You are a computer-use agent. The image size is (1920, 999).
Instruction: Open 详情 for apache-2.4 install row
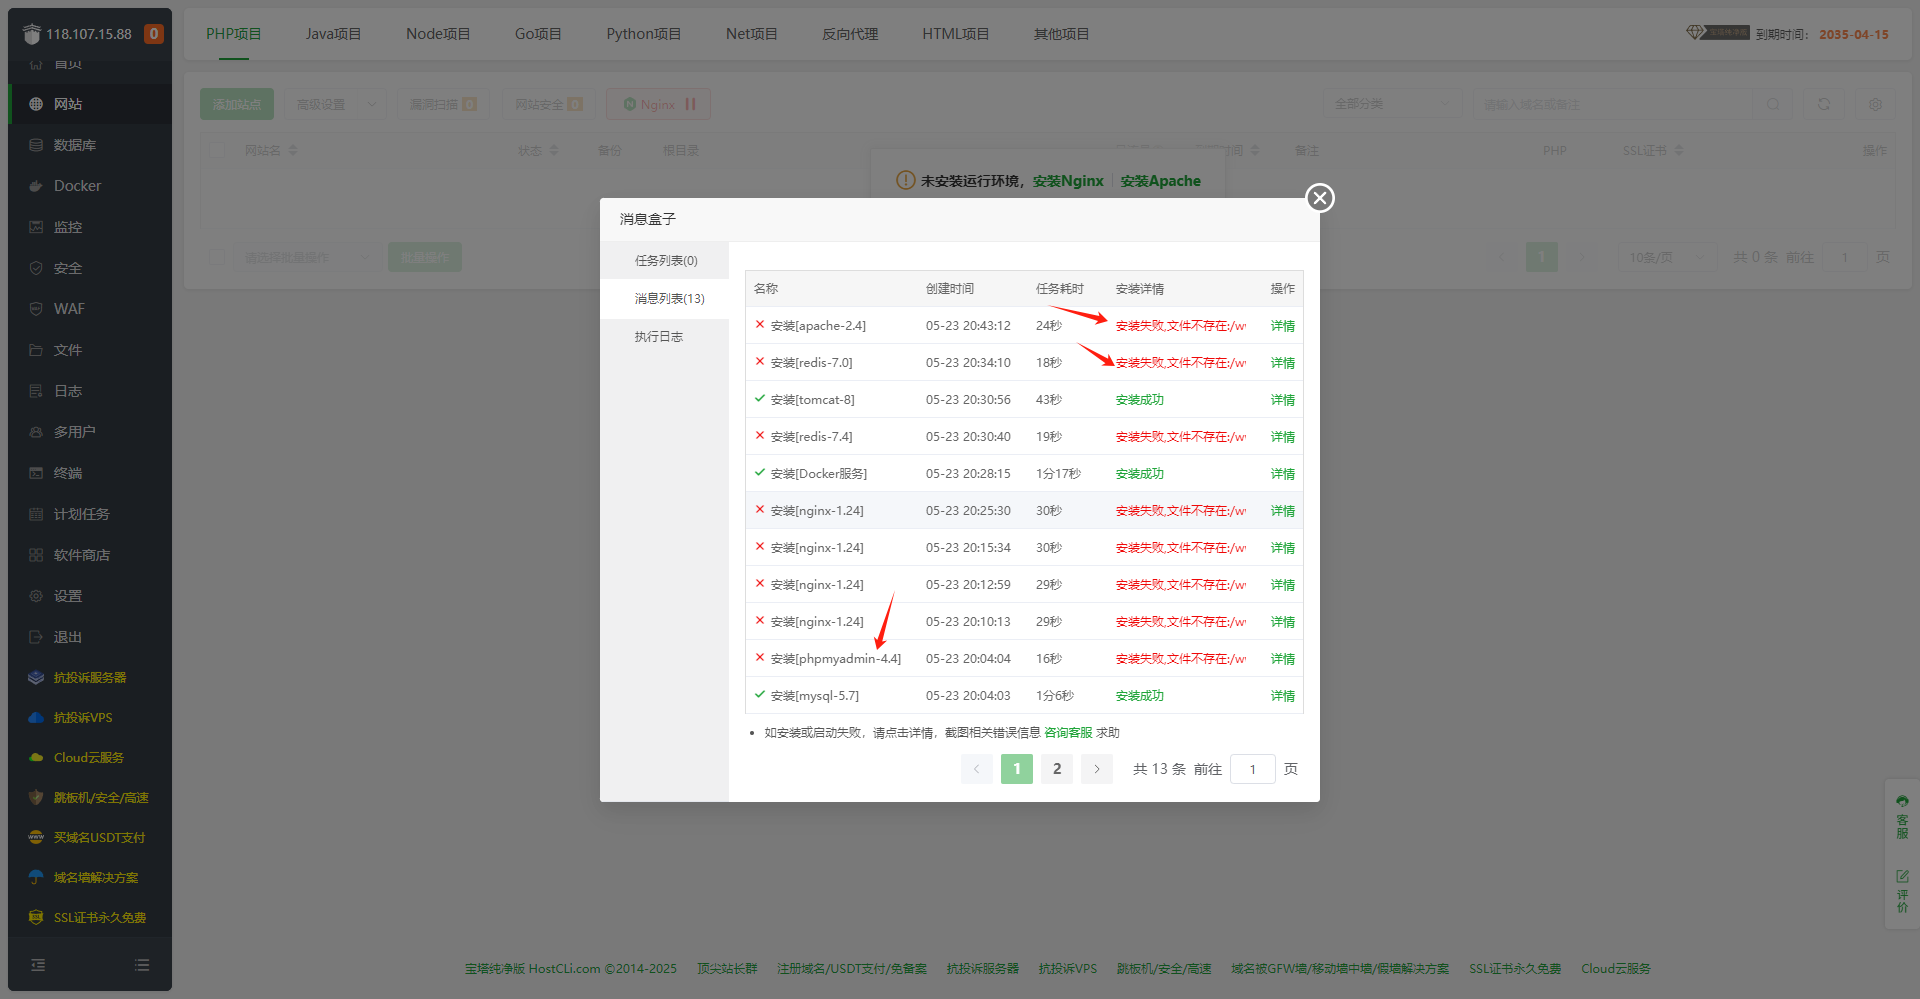tap(1282, 326)
